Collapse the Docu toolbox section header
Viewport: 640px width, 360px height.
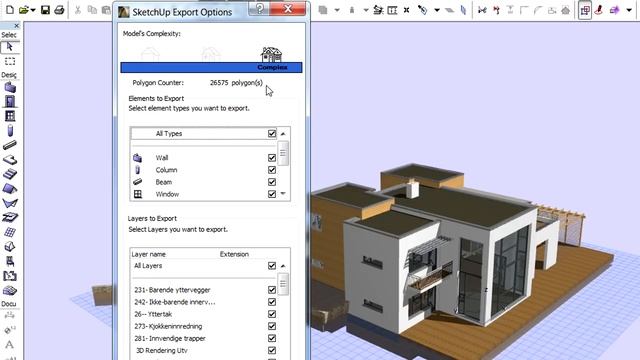[x=9, y=304]
